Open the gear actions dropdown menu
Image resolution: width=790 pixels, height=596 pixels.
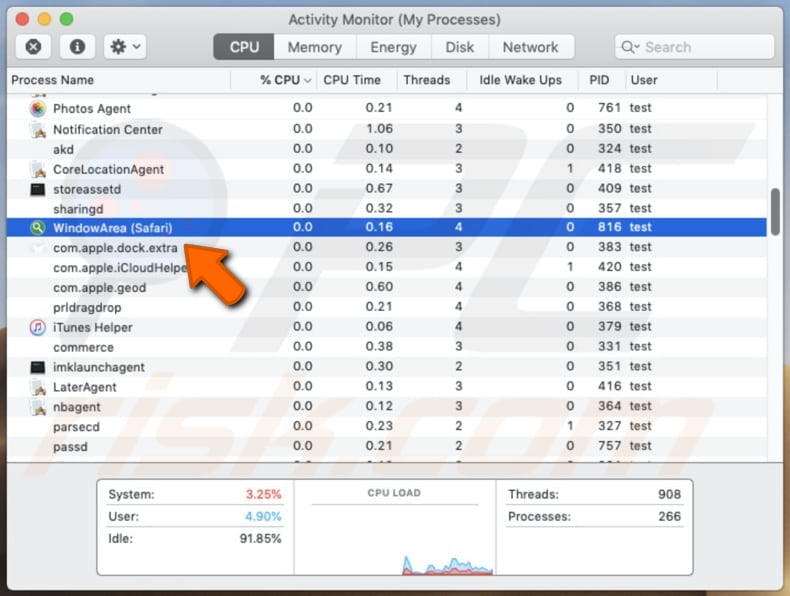pos(125,47)
